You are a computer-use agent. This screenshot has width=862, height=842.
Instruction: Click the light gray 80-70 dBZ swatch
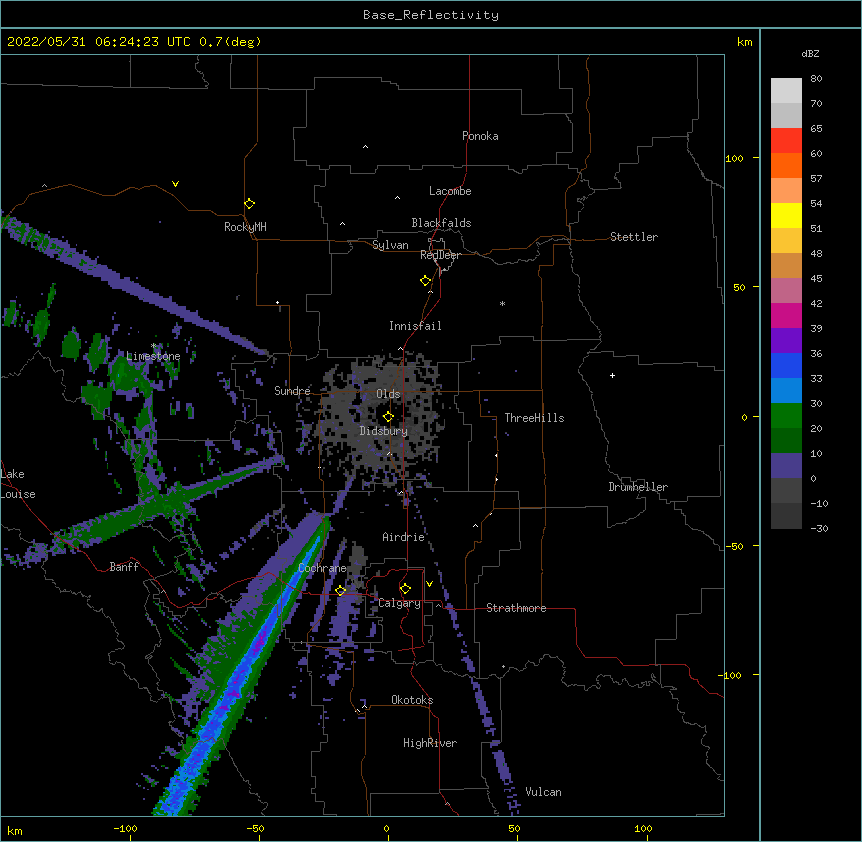786,90
